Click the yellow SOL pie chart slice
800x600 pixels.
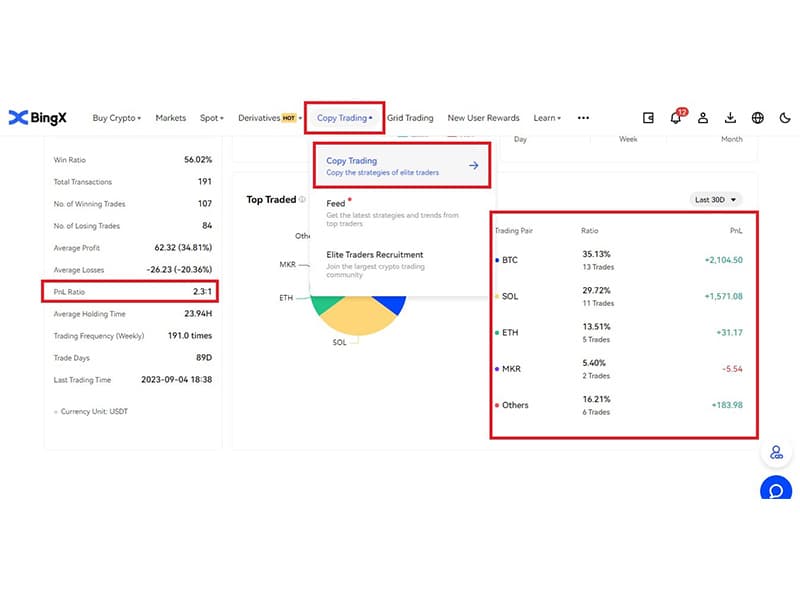357,317
